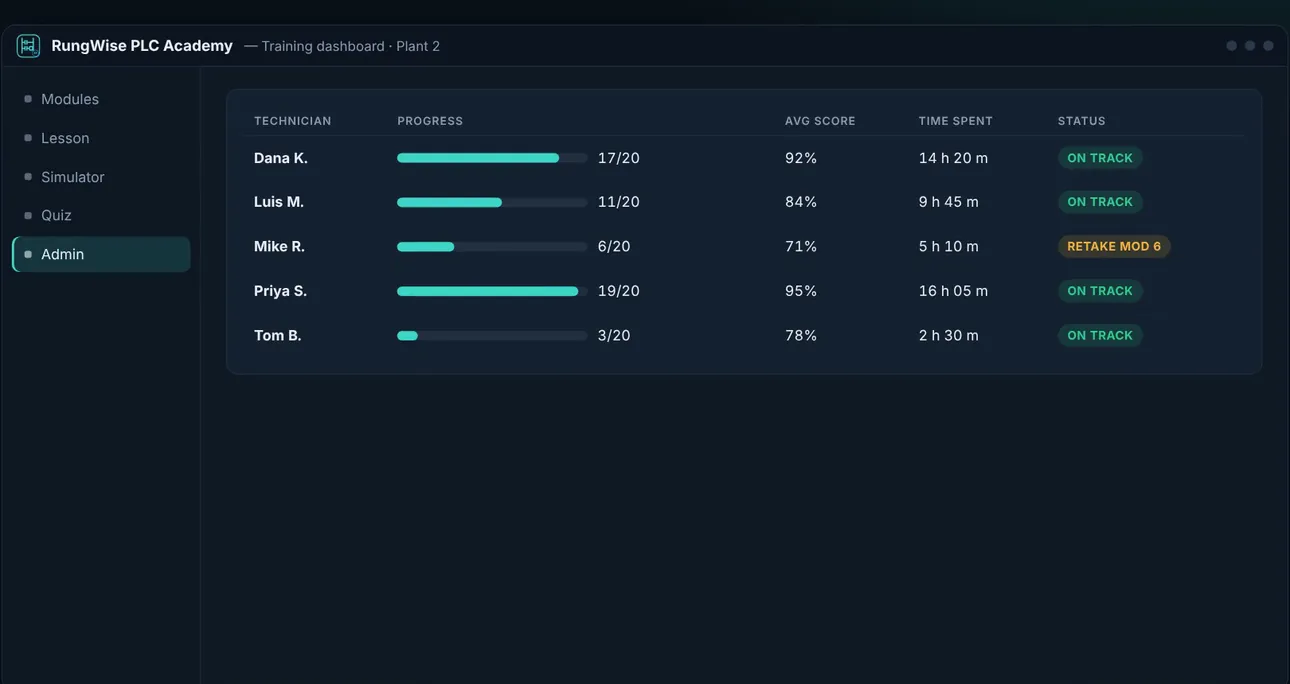Select technician name Priya S.

tap(280, 291)
